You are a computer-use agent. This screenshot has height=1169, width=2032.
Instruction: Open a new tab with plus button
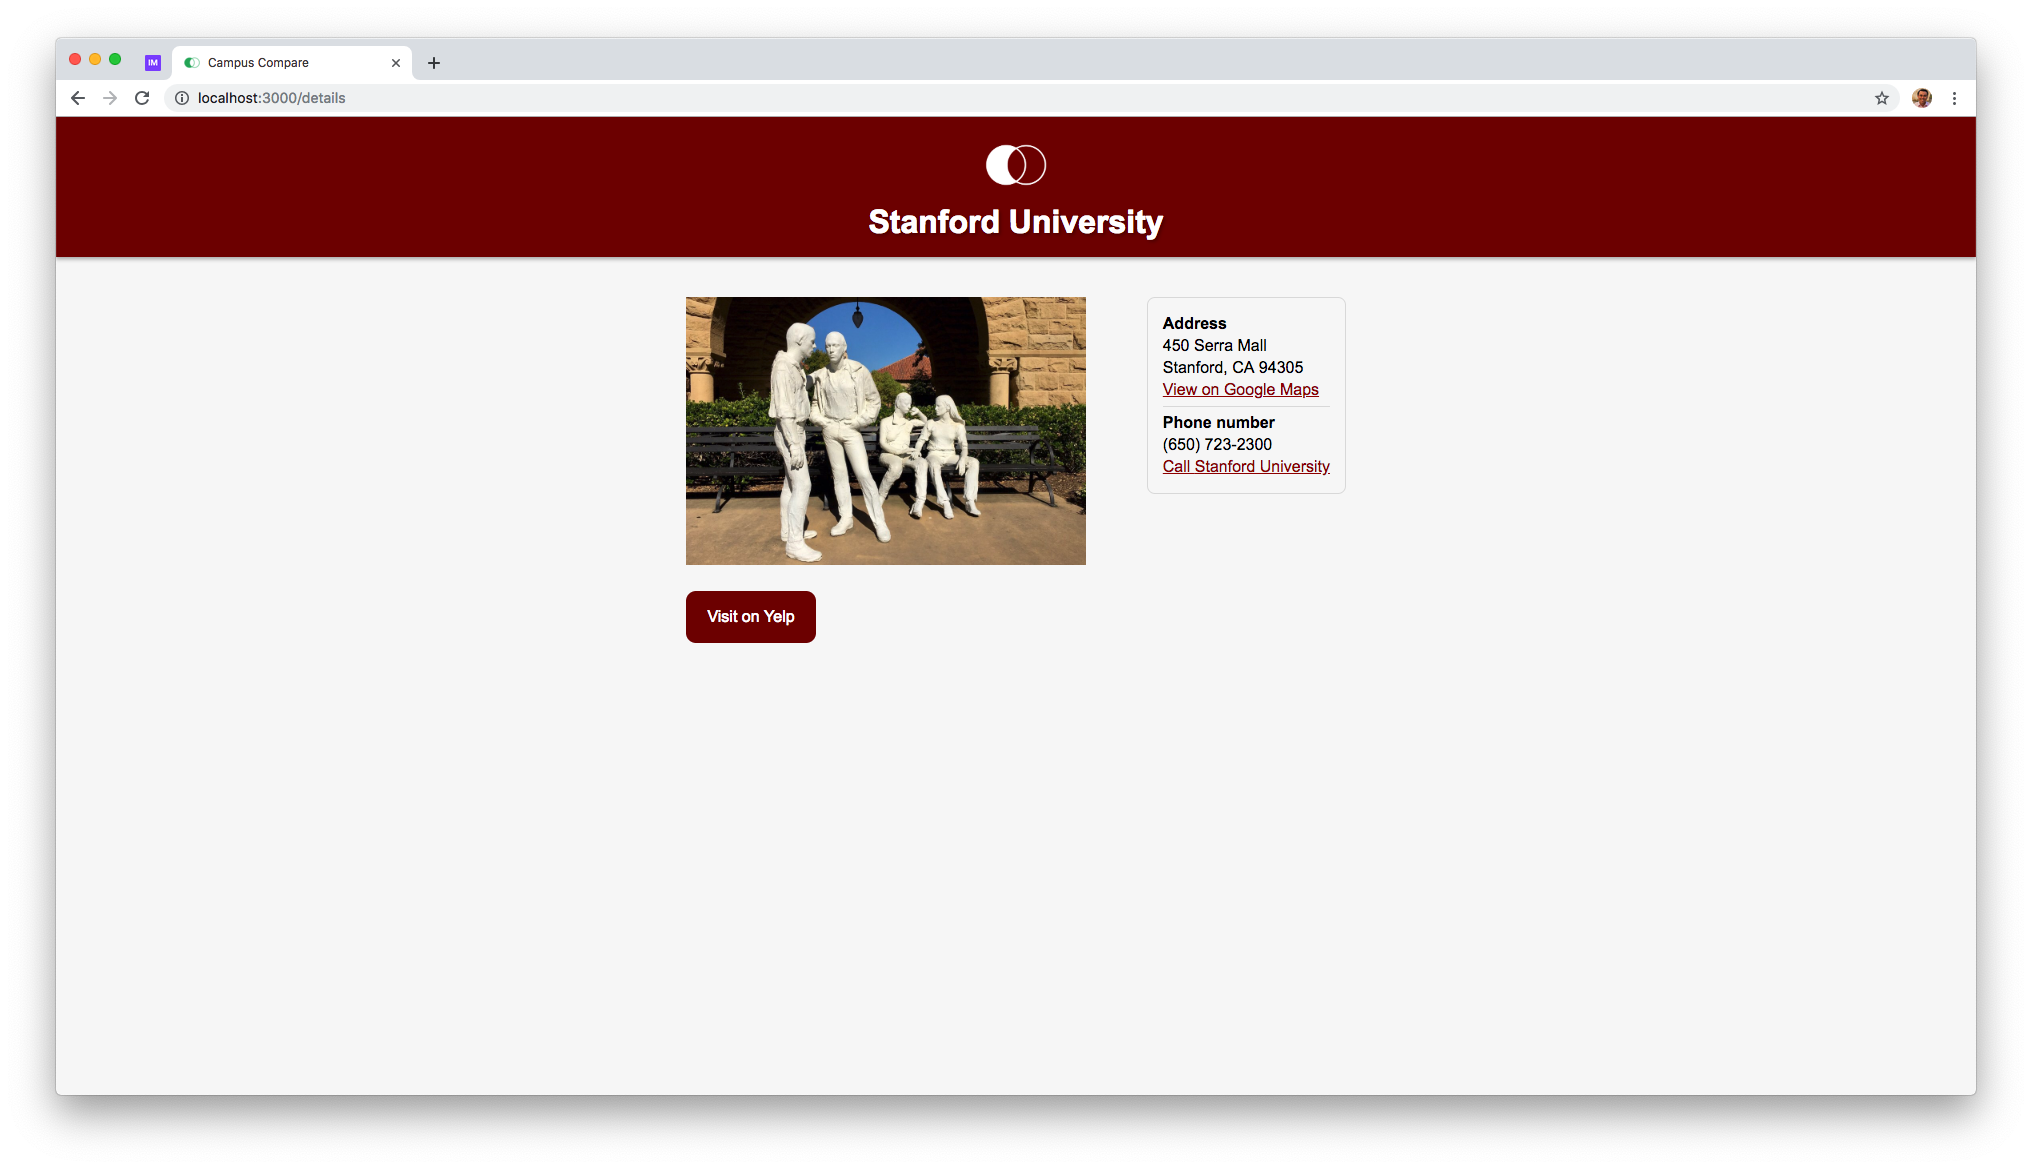click(433, 63)
